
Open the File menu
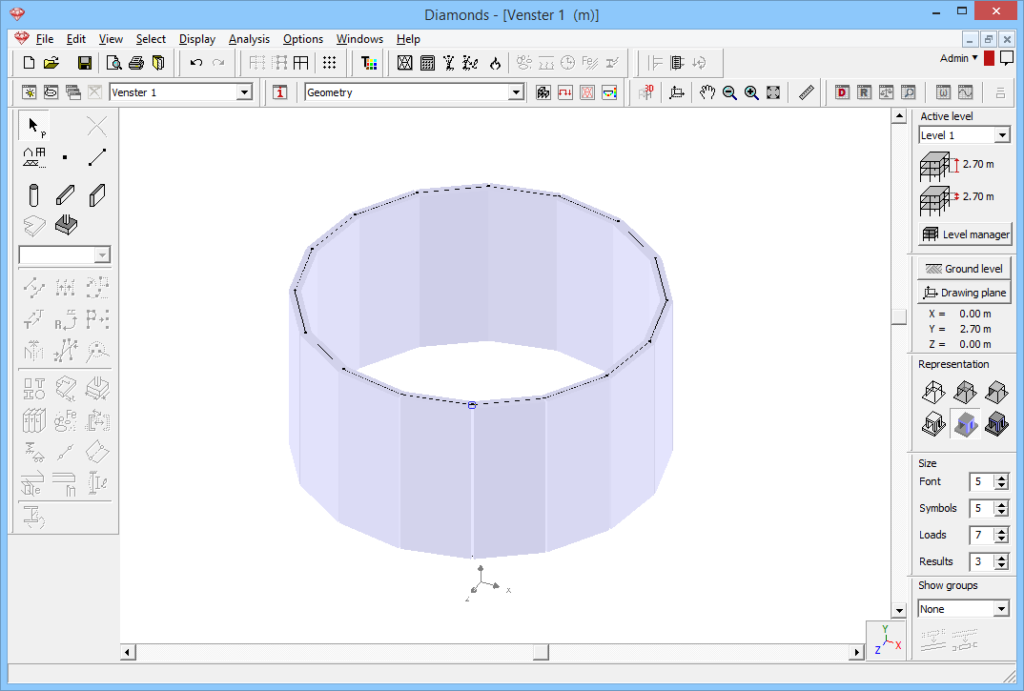click(44, 39)
